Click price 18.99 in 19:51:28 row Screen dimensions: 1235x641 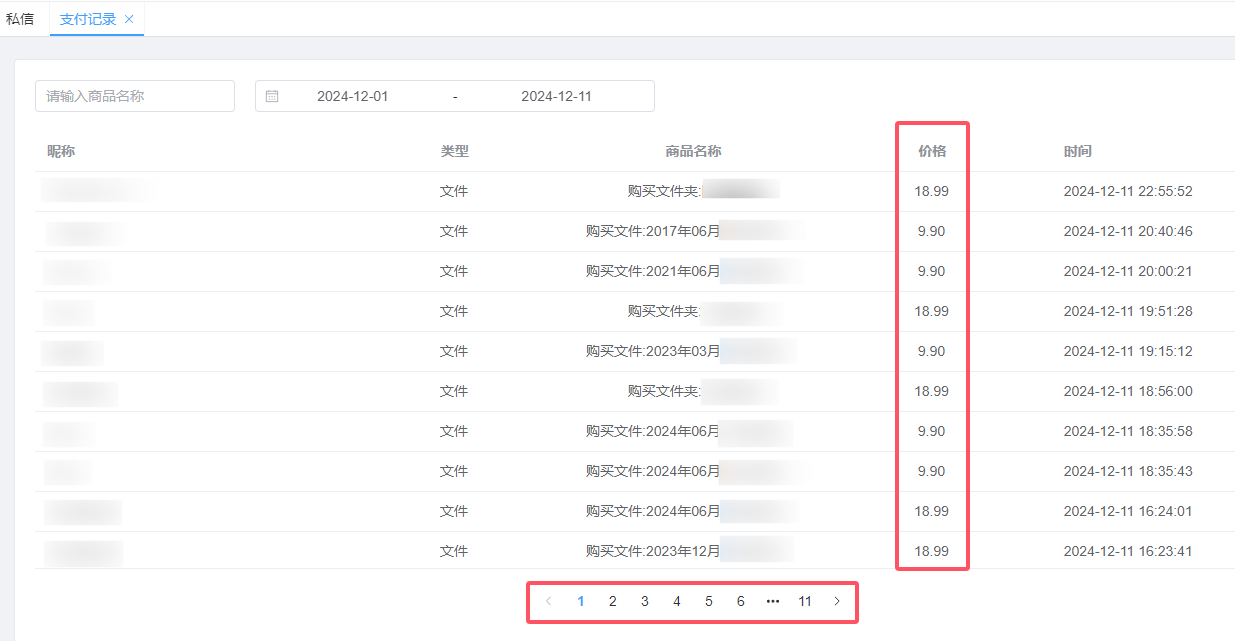(932, 311)
